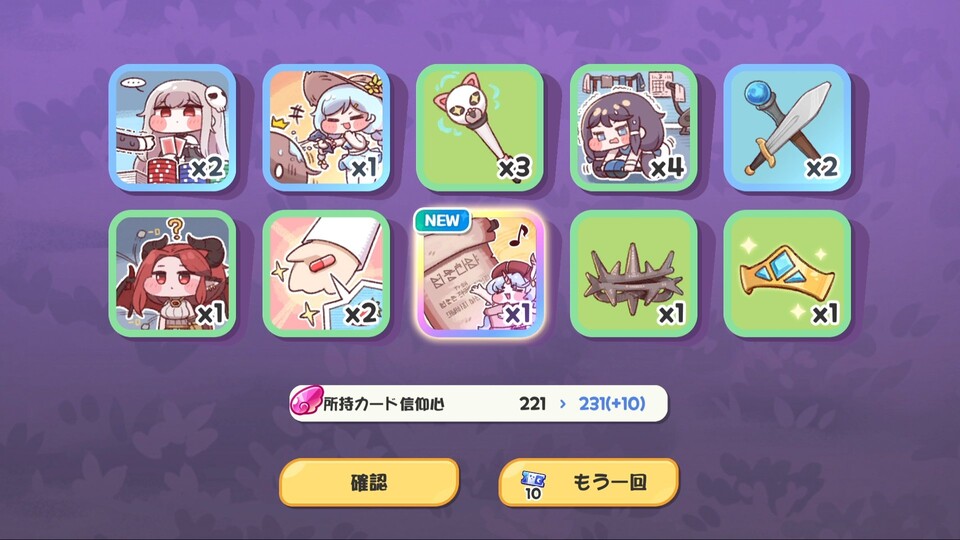
Task: Open the red-haired horned demon card
Action: [x=173, y=274]
